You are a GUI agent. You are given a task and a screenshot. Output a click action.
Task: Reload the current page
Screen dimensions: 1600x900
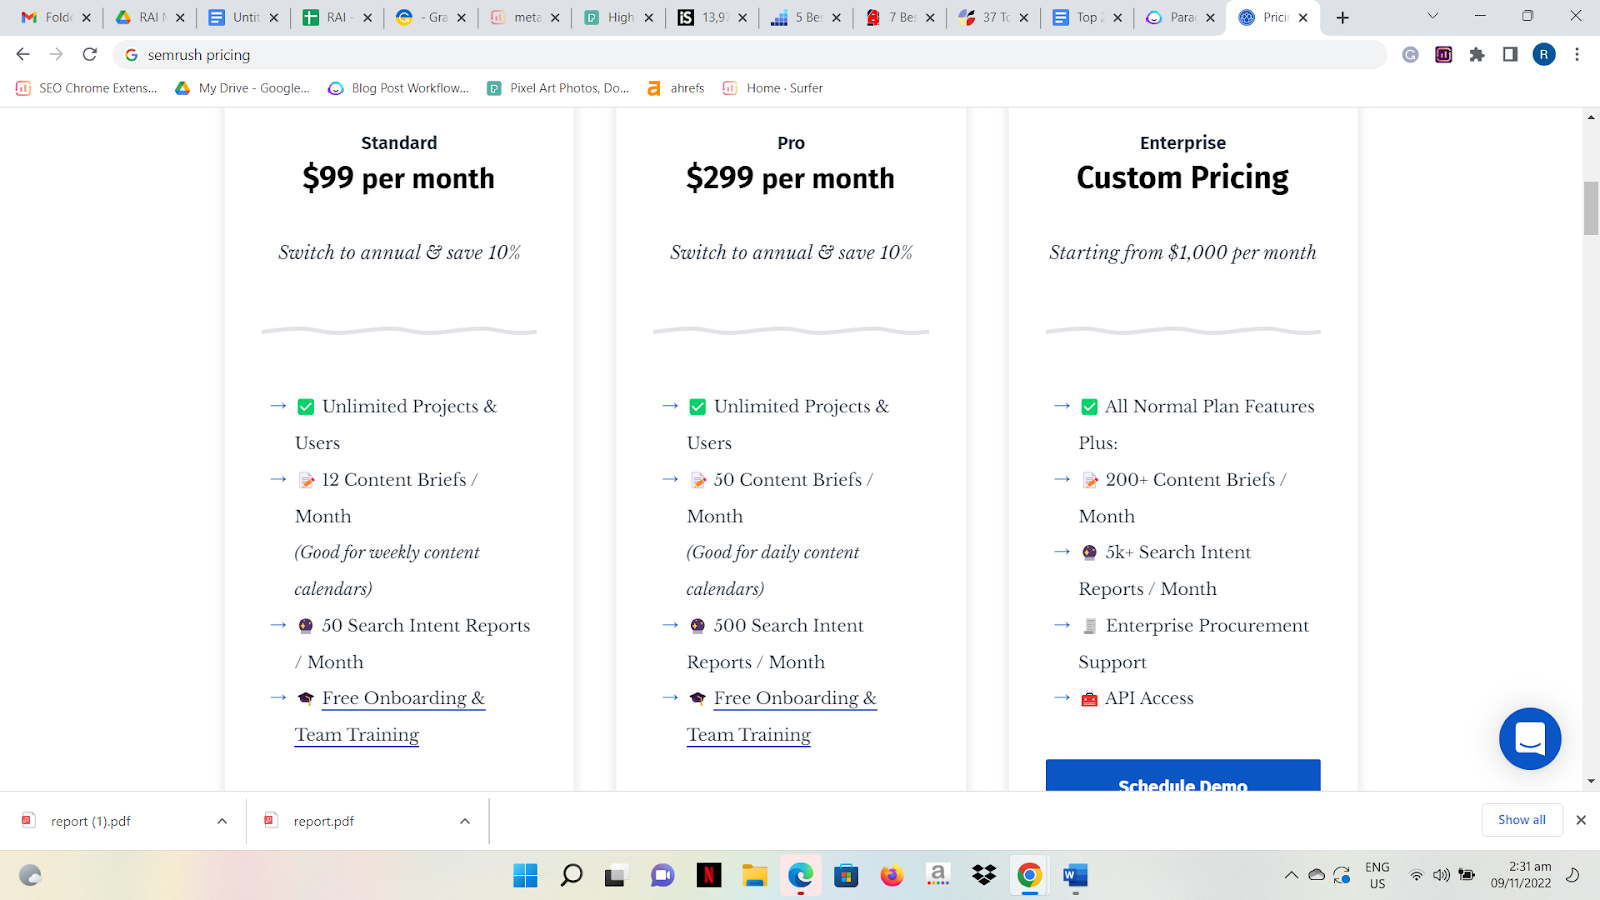(x=90, y=54)
